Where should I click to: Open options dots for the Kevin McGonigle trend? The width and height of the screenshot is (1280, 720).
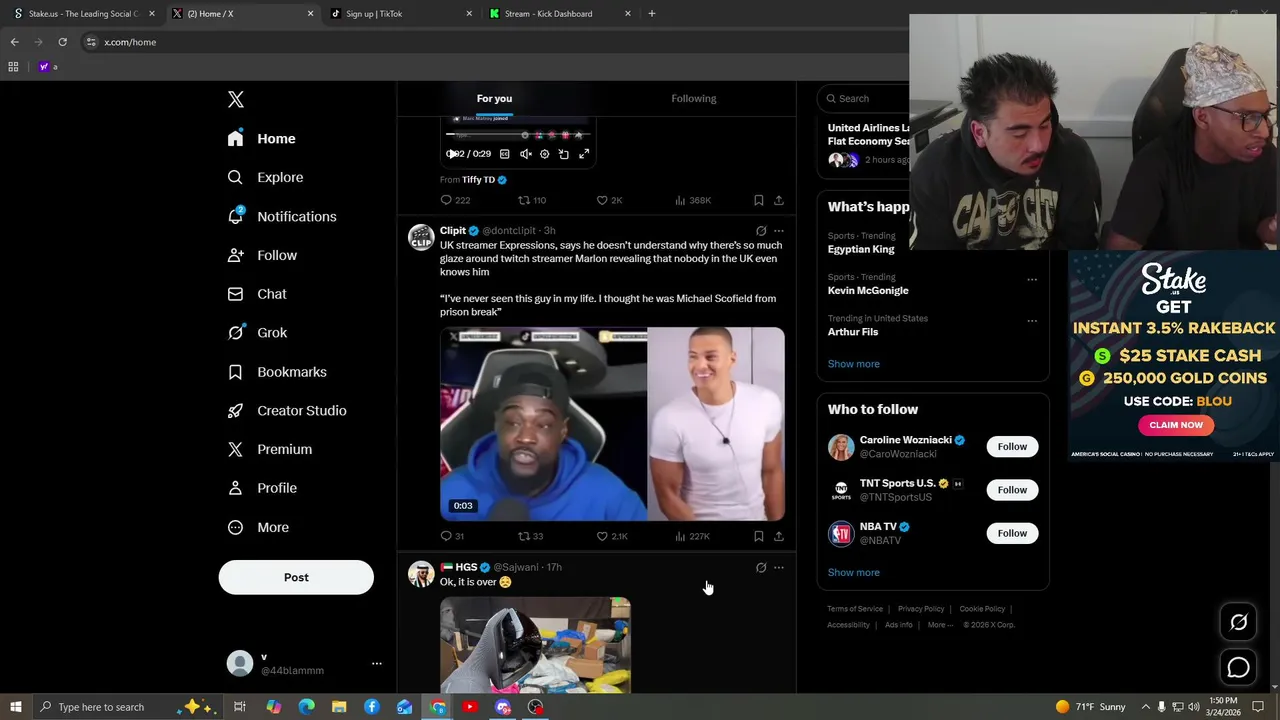(x=1032, y=279)
